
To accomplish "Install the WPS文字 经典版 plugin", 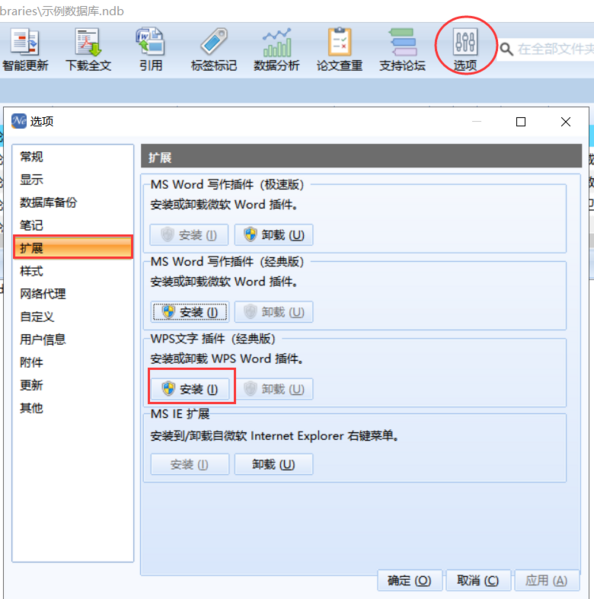I will (x=189, y=389).
